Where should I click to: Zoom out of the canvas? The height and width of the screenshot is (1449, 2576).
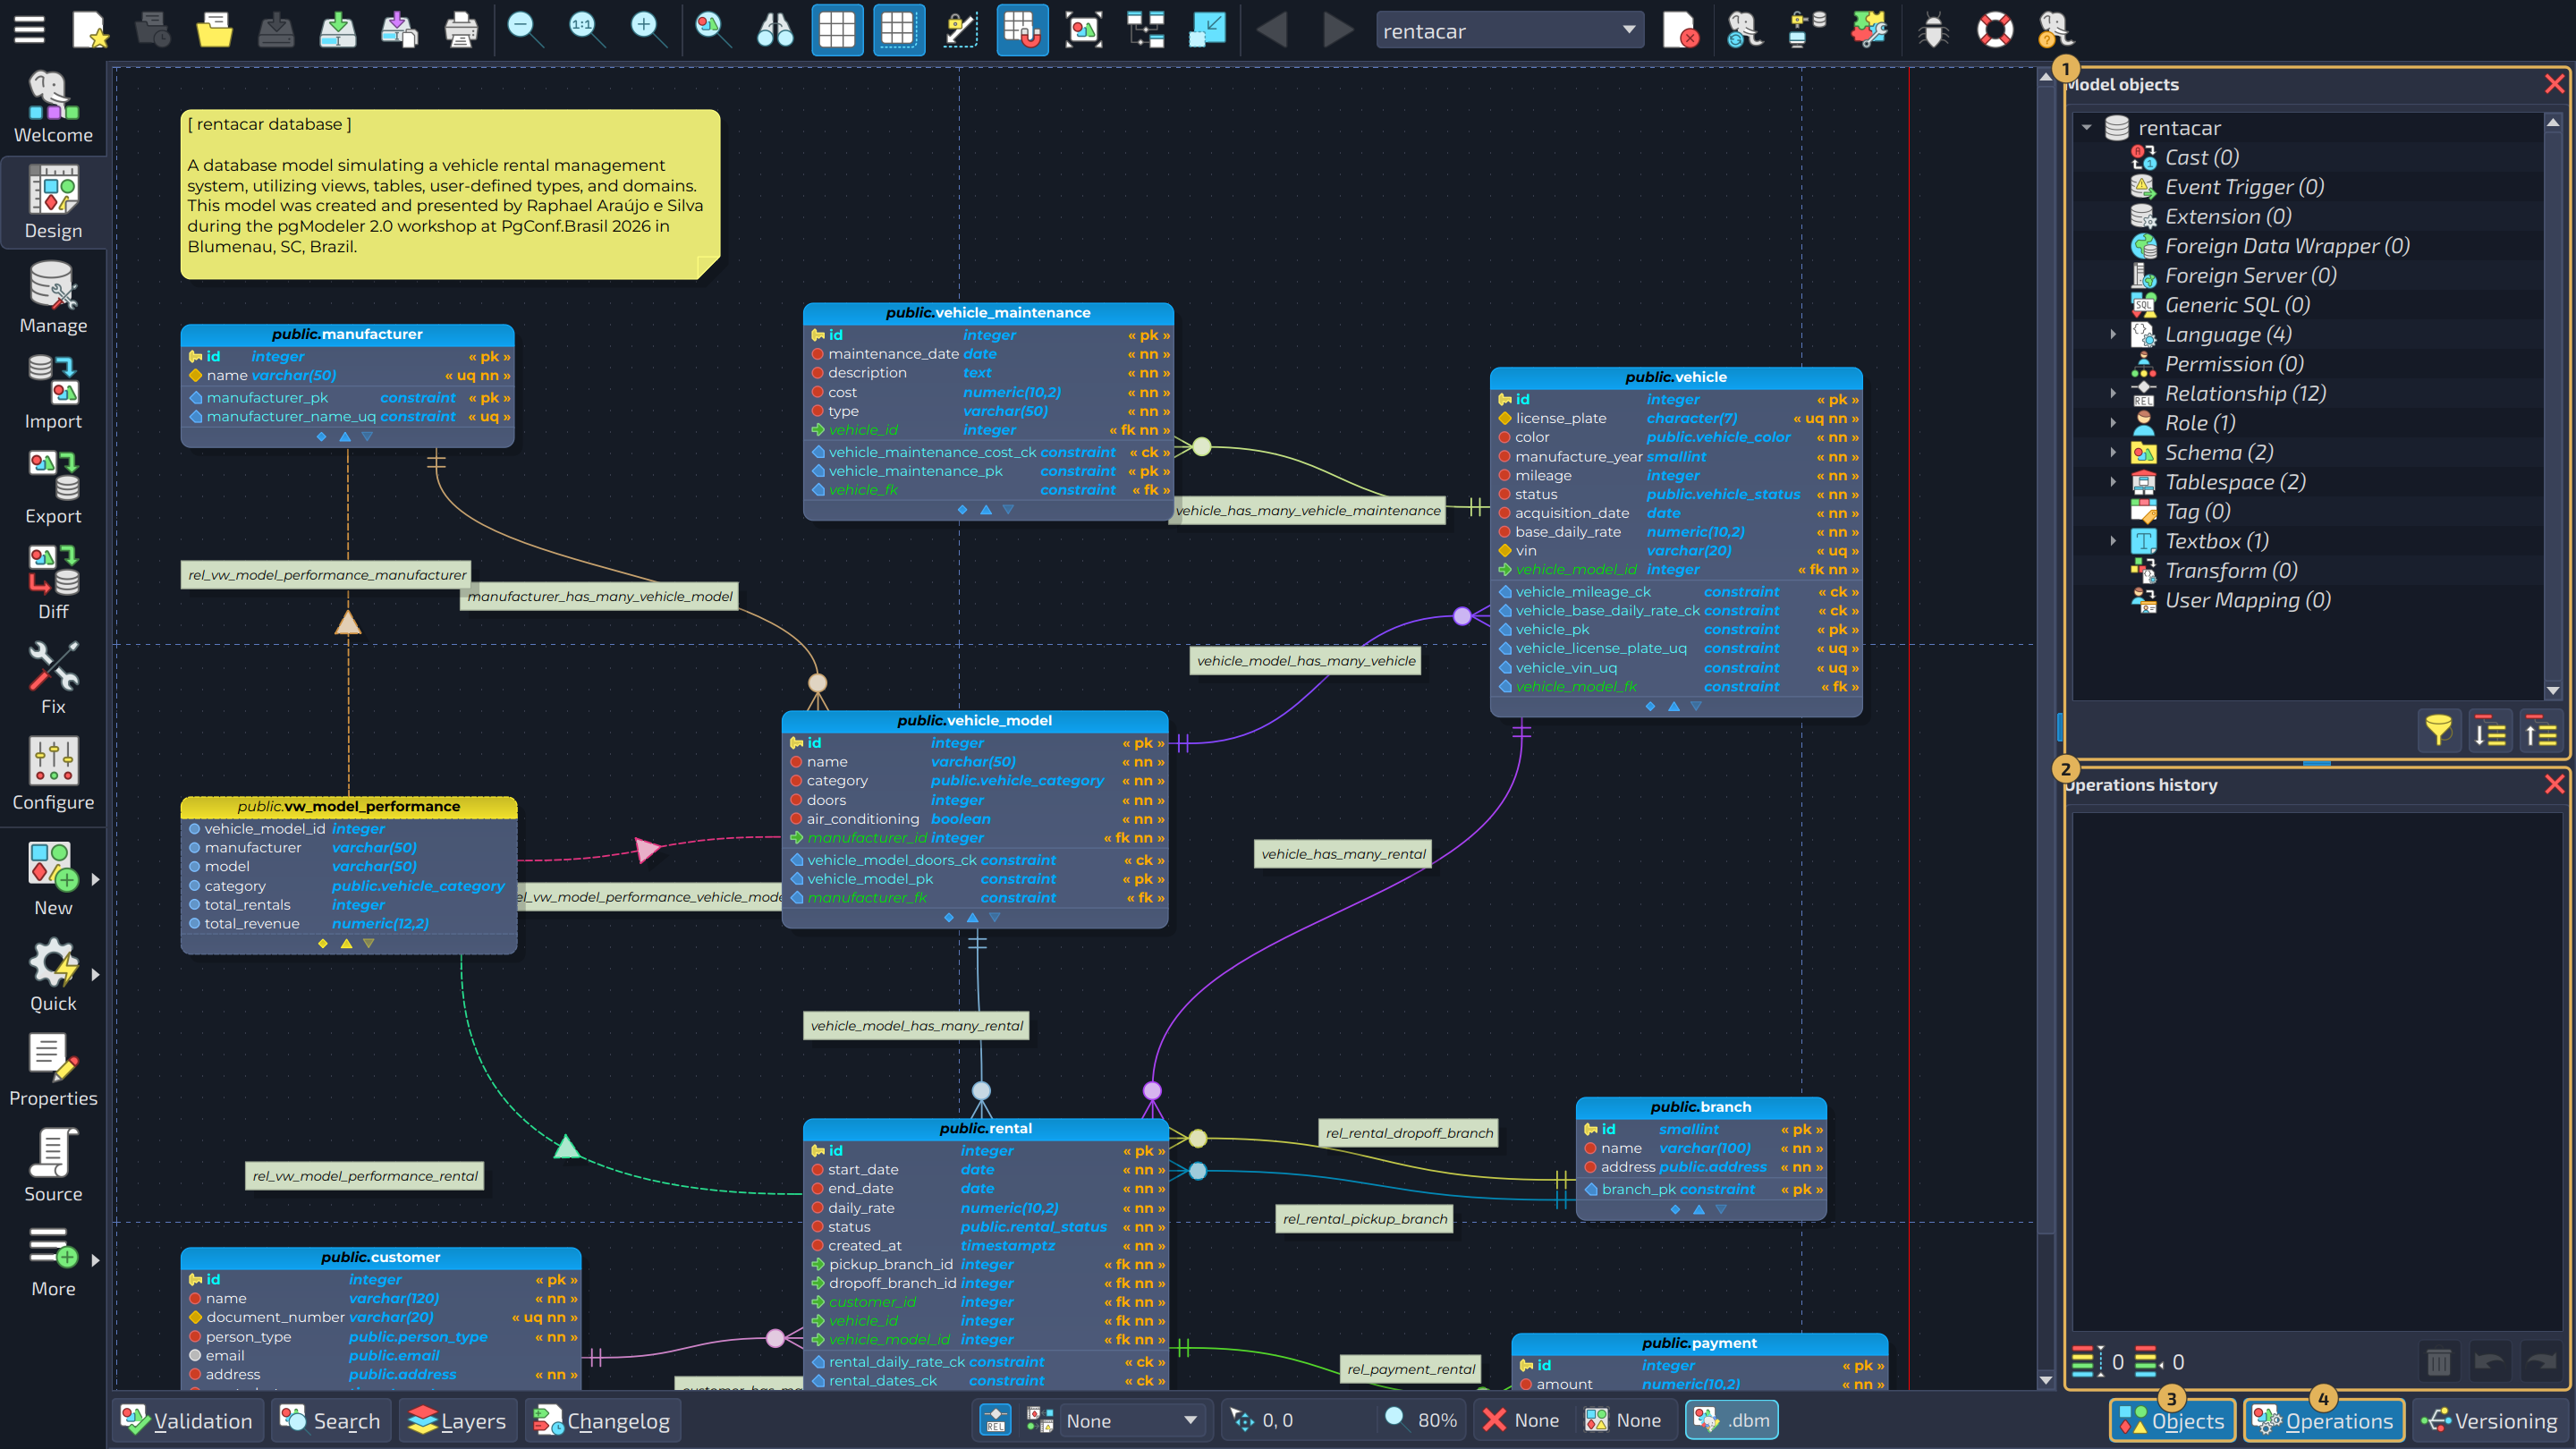click(x=524, y=30)
